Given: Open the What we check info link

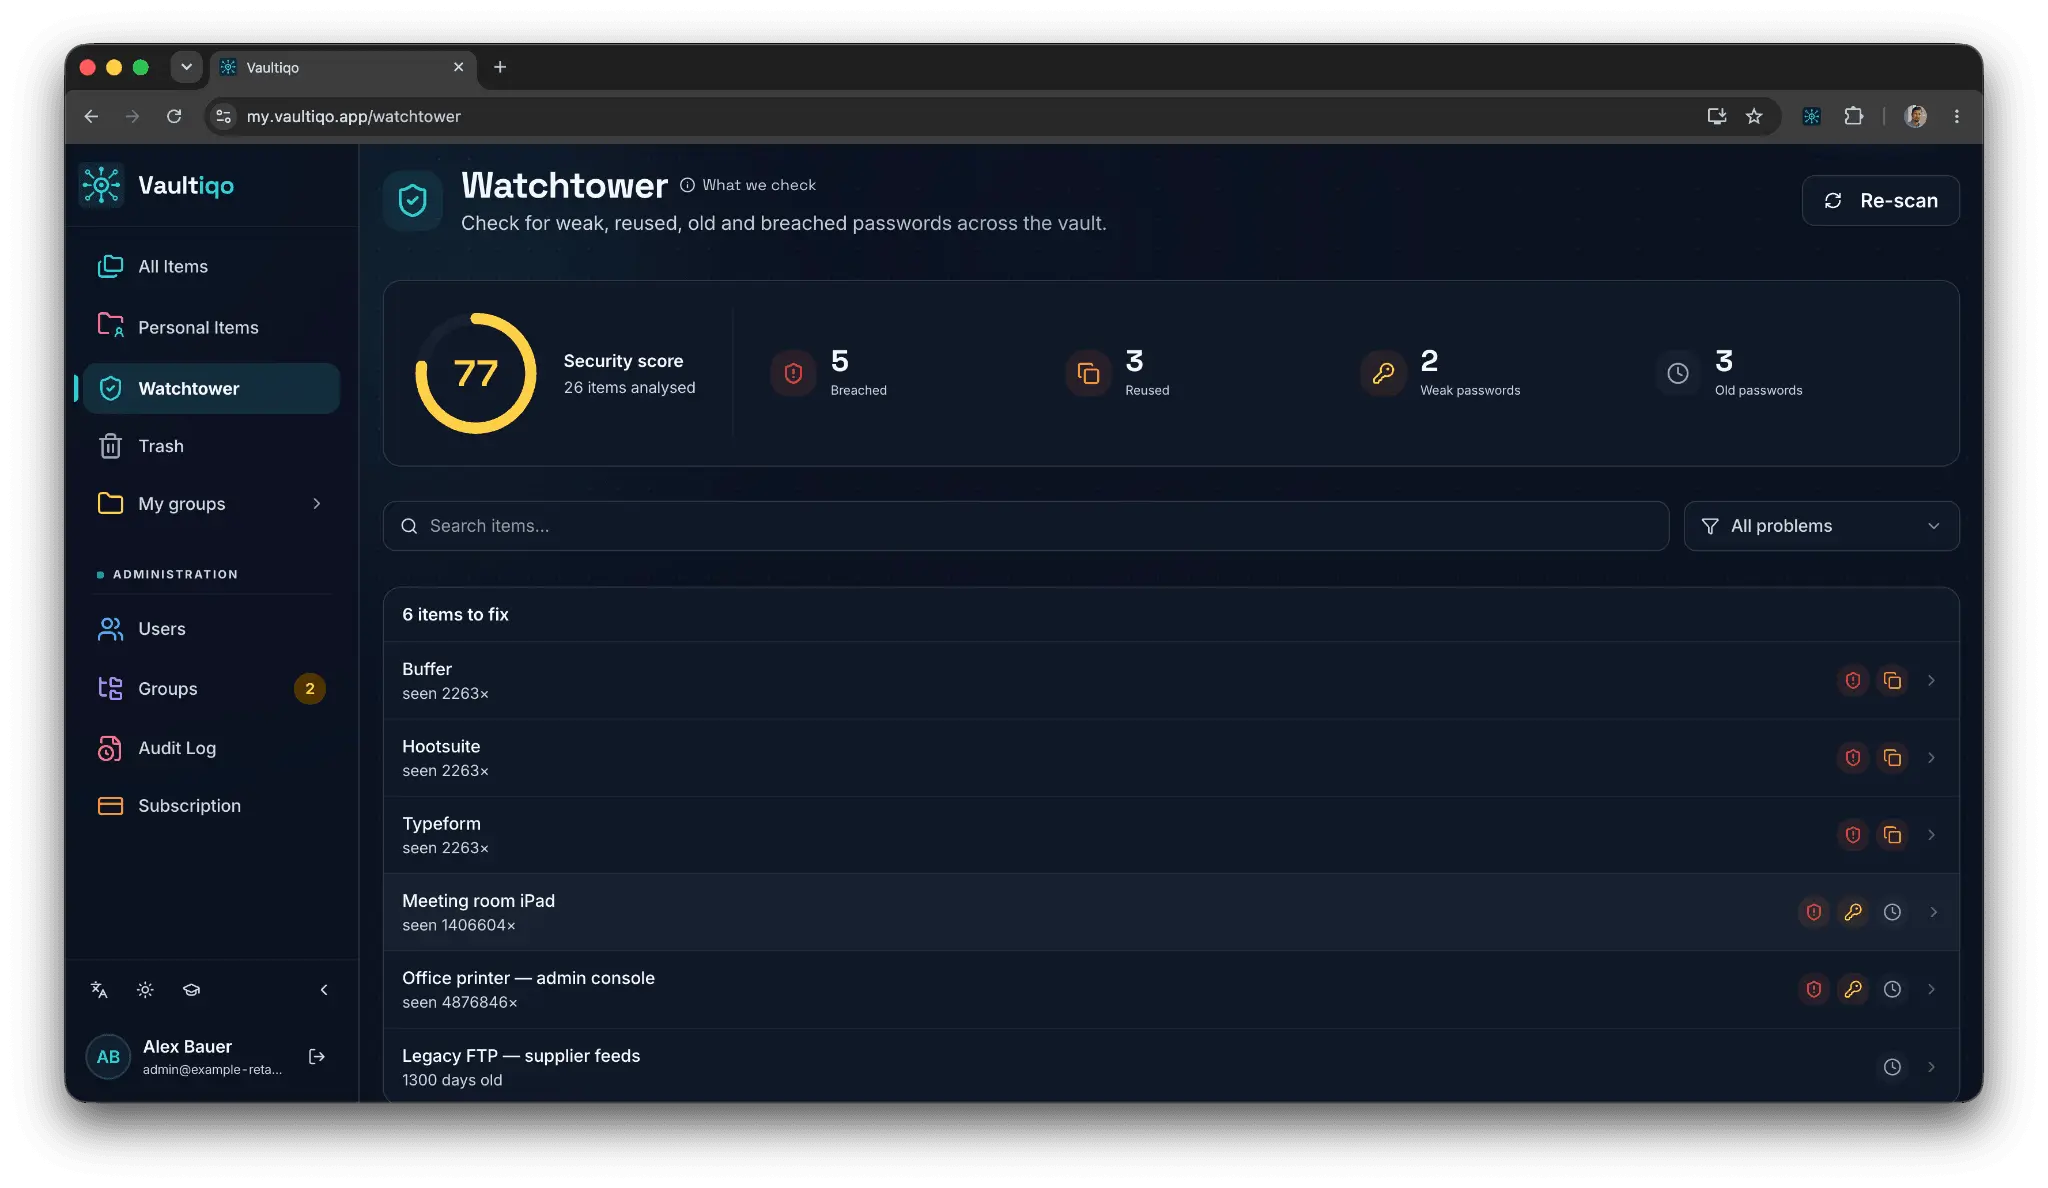Looking at the screenshot, I should 748,185.
